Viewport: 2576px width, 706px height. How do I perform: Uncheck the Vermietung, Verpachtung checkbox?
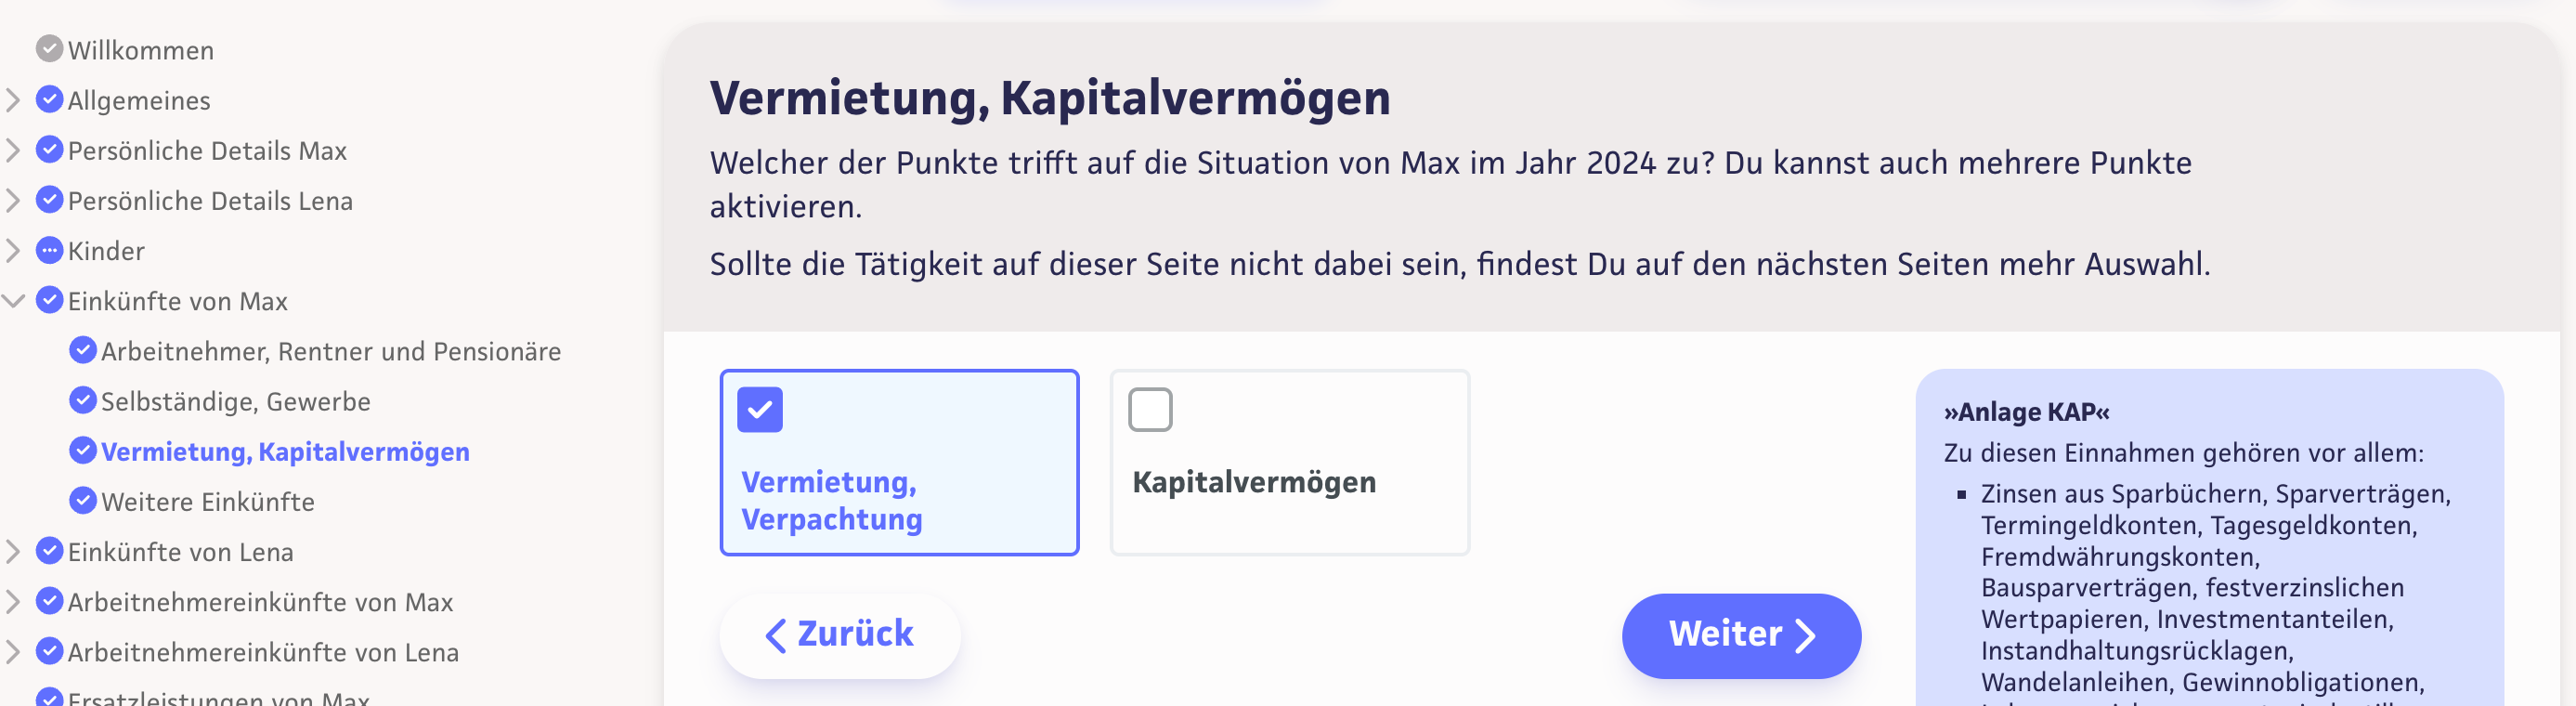pos(759,409)
